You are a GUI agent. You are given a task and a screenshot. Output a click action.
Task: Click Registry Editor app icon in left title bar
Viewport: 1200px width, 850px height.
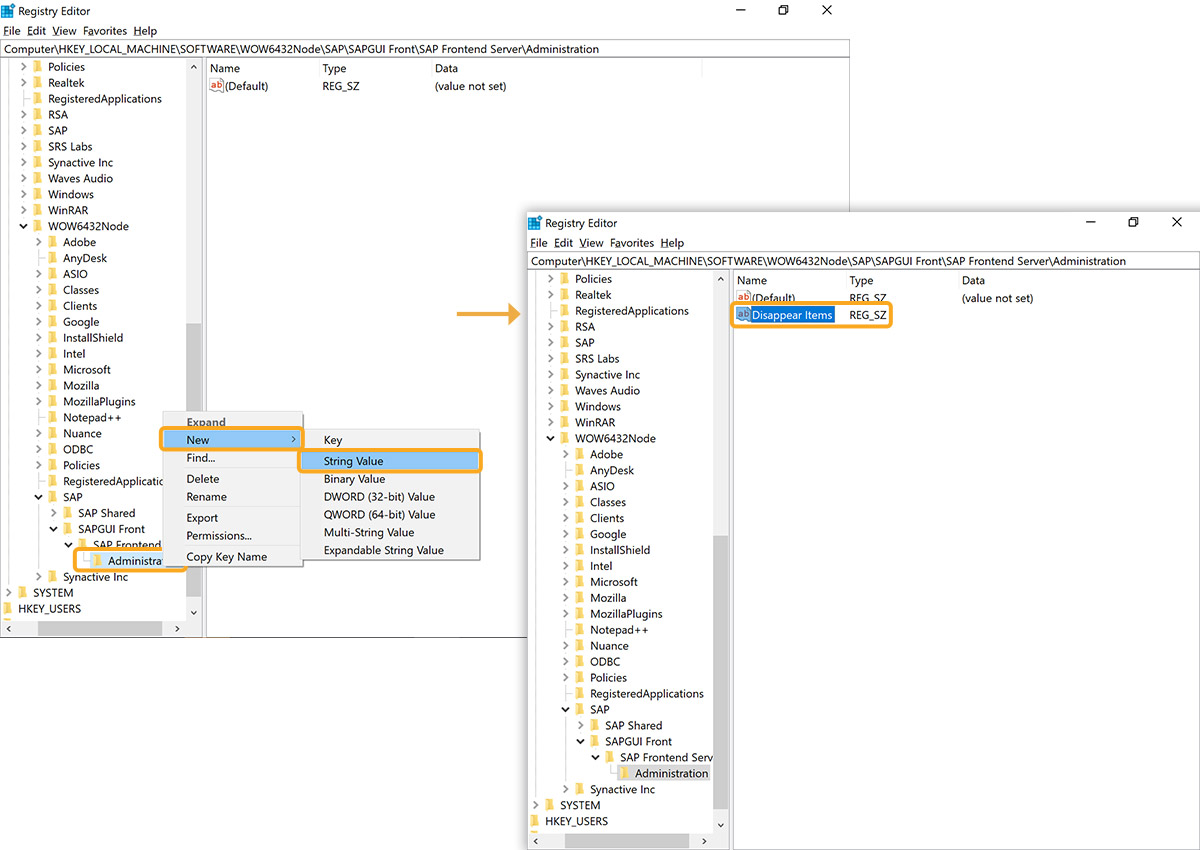(8, 11)
